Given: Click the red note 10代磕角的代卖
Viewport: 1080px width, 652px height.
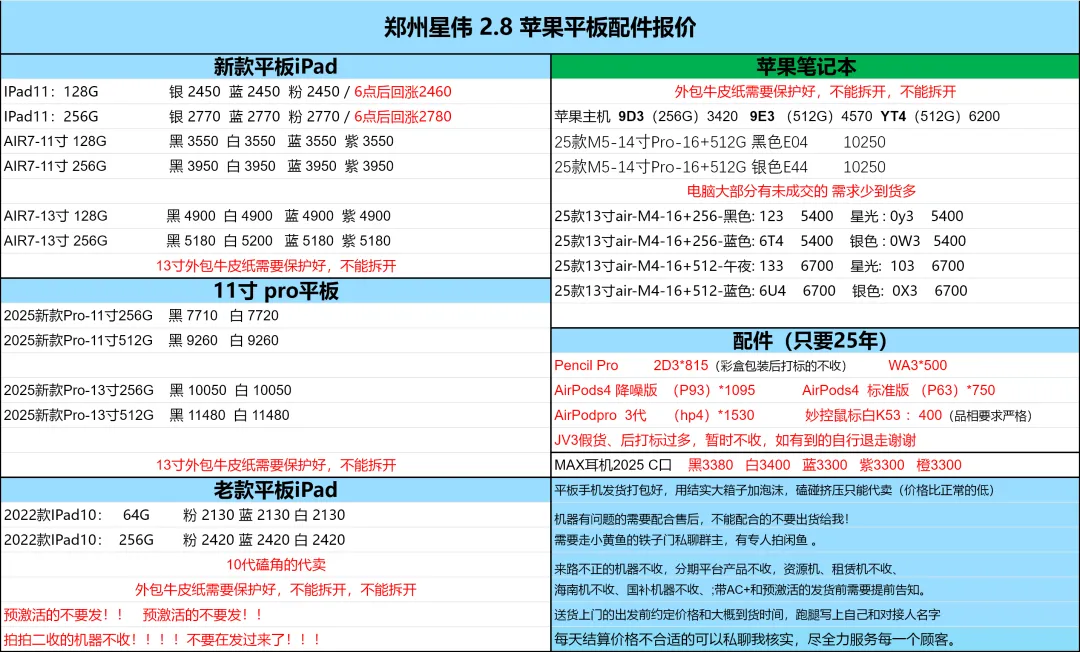Looking at the screenshot, I should [276, 565].
